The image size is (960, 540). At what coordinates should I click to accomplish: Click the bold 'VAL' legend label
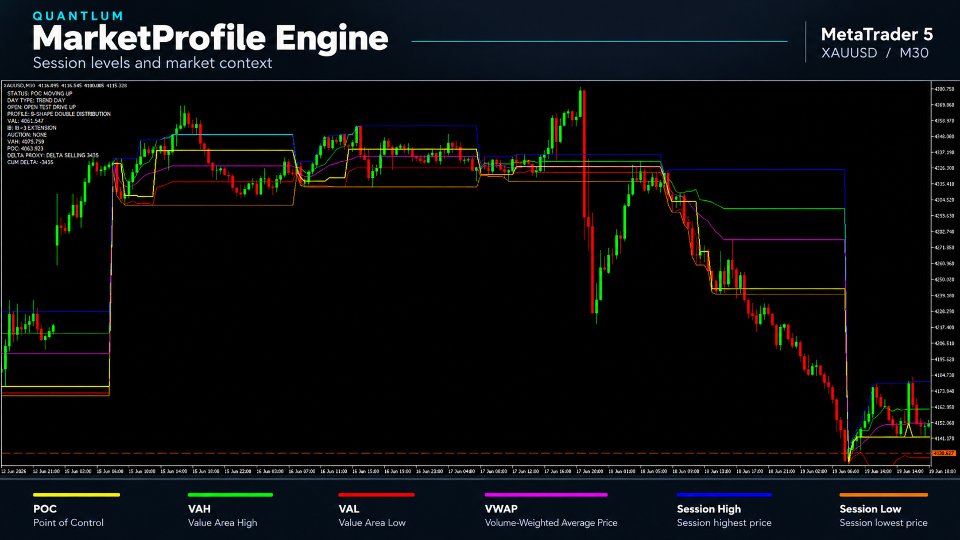coord(349,509)
